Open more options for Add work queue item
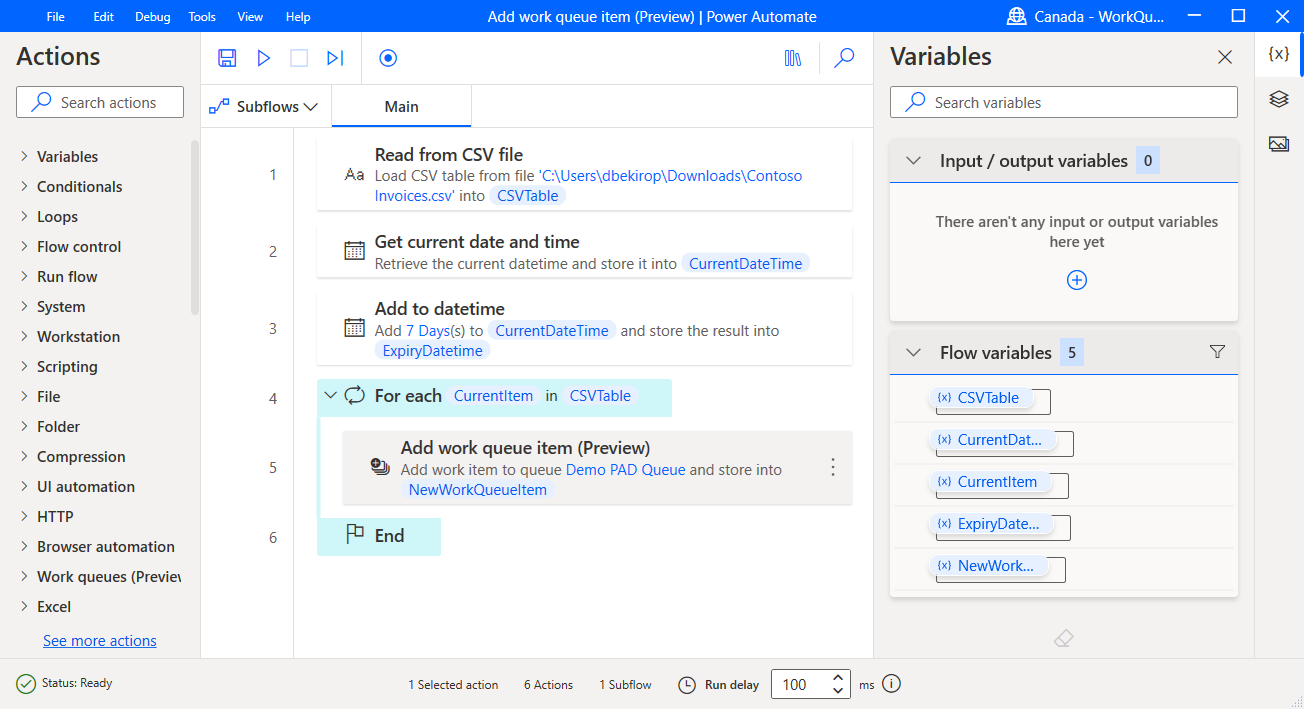The image size is (1304, 709). 832,467
